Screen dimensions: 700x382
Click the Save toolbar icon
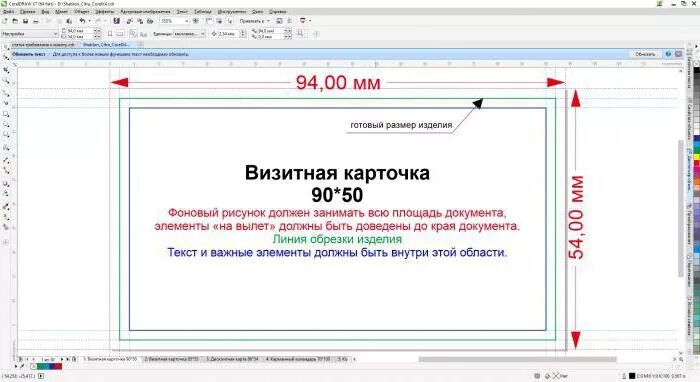click(x=25, y=21)
